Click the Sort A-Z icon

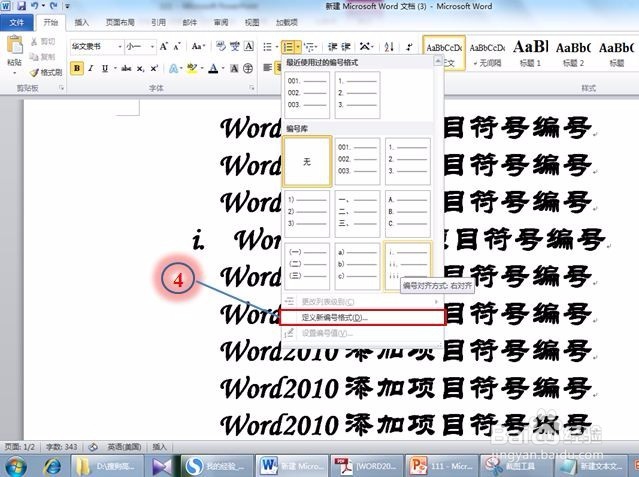pos(389,47)
